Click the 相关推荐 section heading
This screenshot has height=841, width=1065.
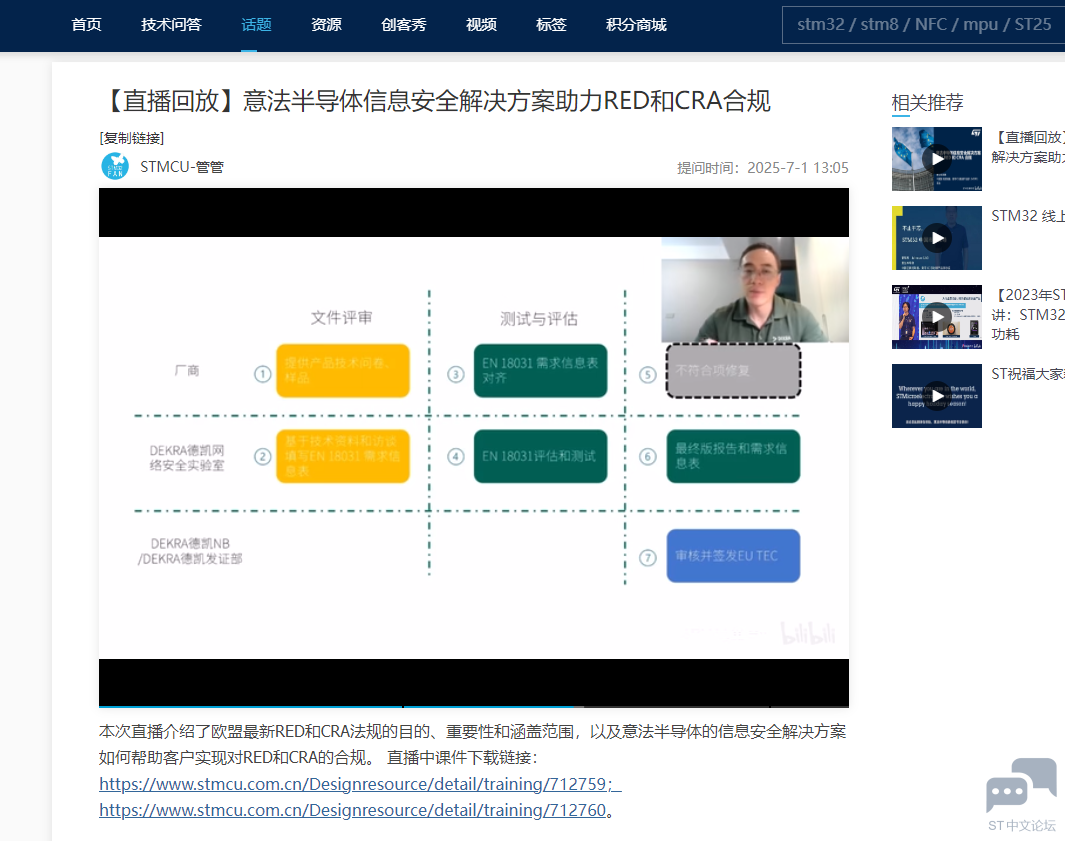[x=927, y=103]
